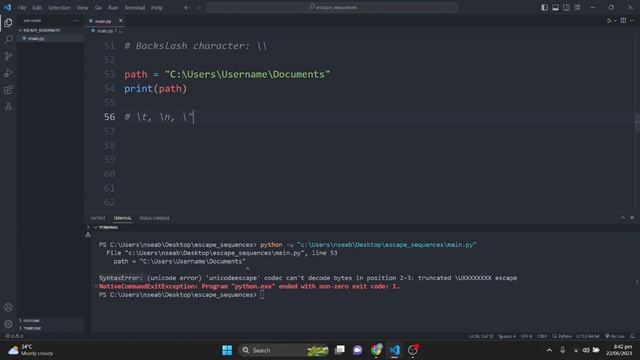Open clock and date in taskbar
The image size is (640, 360).
(620, 350)
